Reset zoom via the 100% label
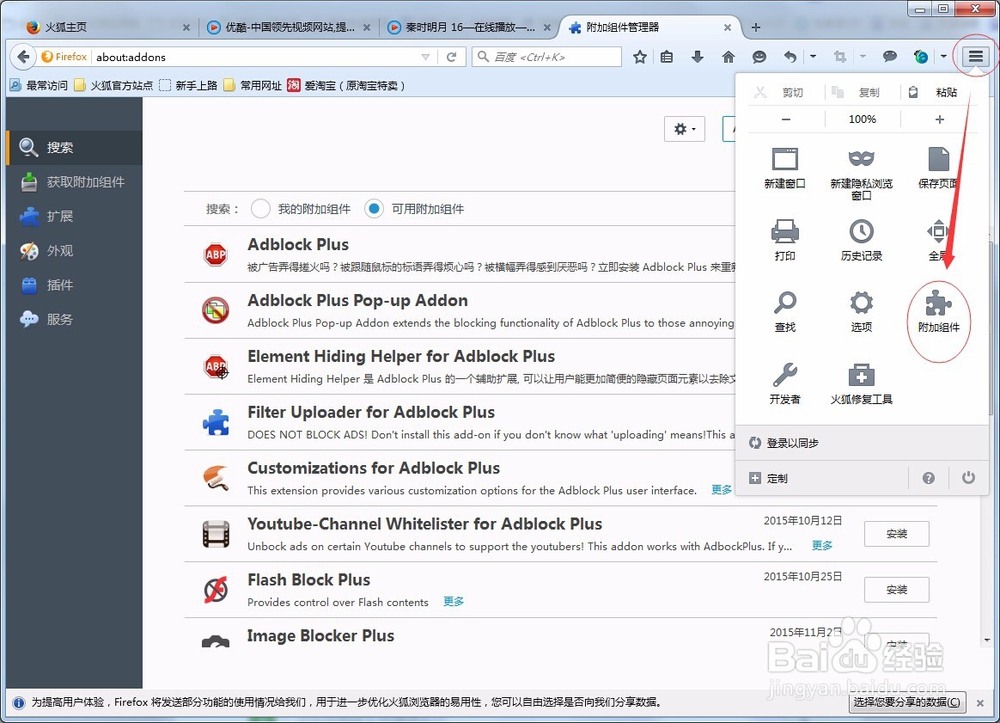The image size is (1000, 723). coord(862,119)
